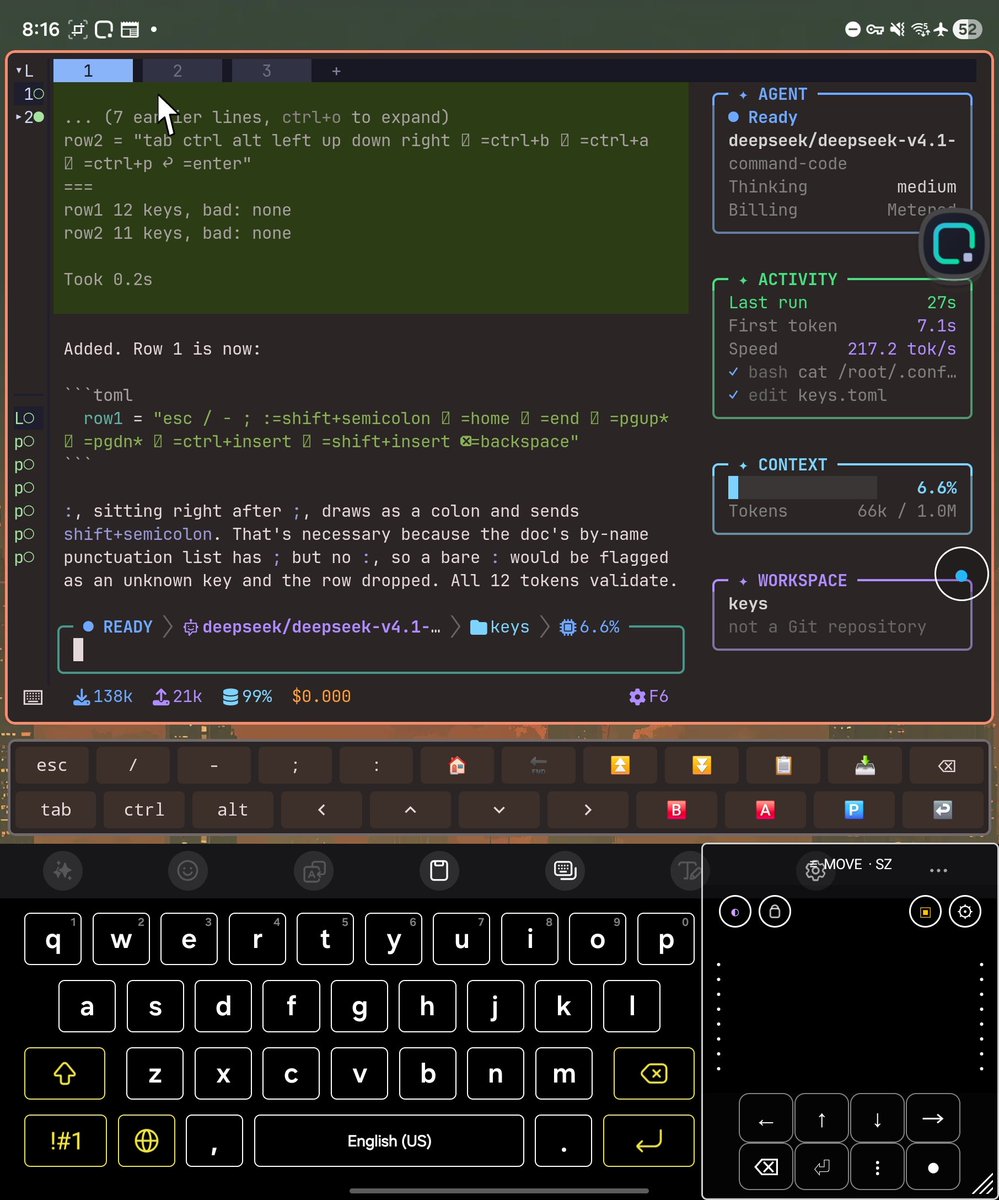This screenshot has width=999, height=1200.
Task: Tap the page-up double arrow icon key
Action: click(620, 765)
